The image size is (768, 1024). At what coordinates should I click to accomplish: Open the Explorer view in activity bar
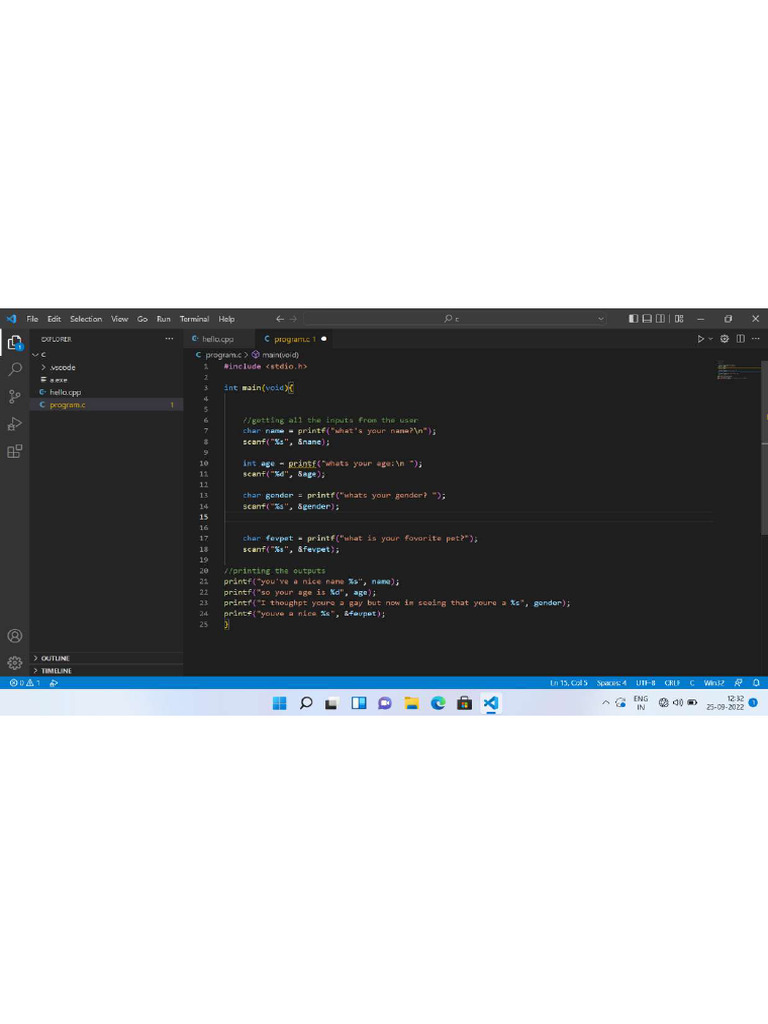pyautogui.click(x=14, y=342)
